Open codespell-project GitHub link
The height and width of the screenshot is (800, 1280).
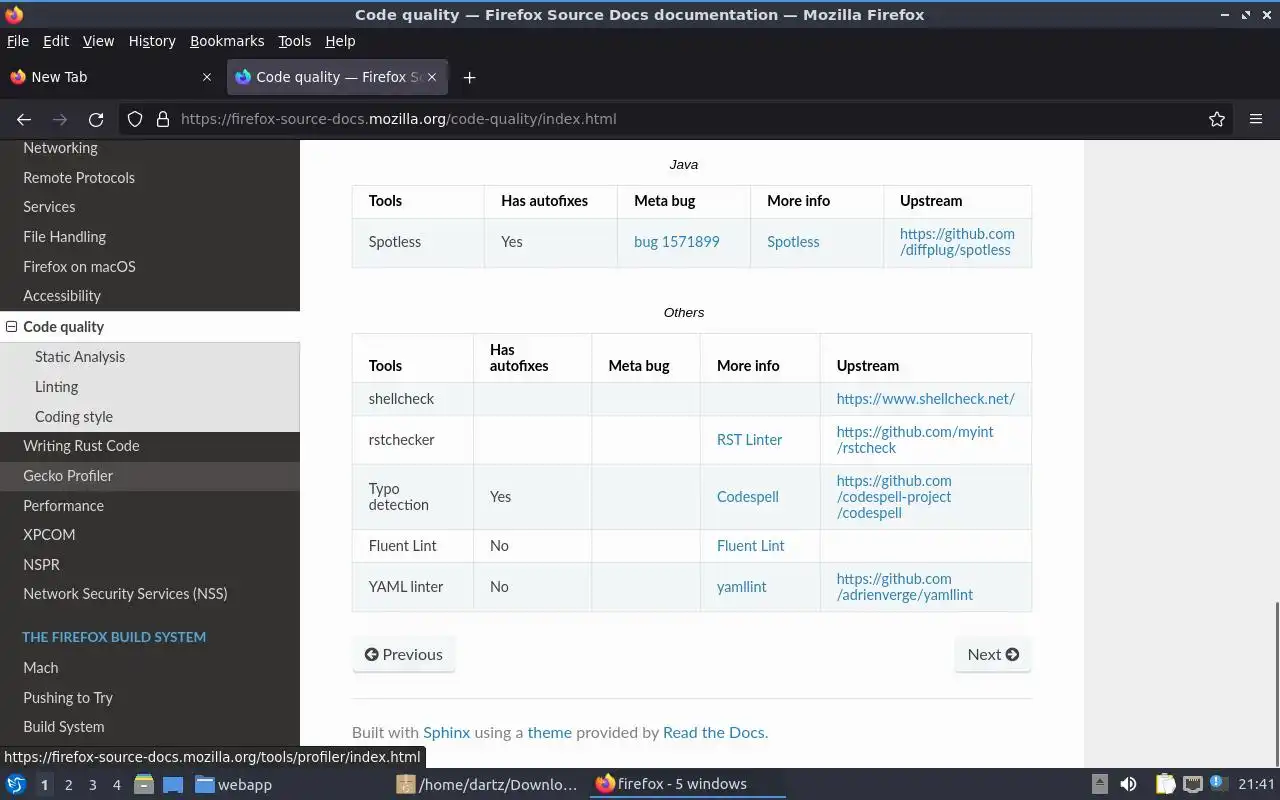click(894, 497)
